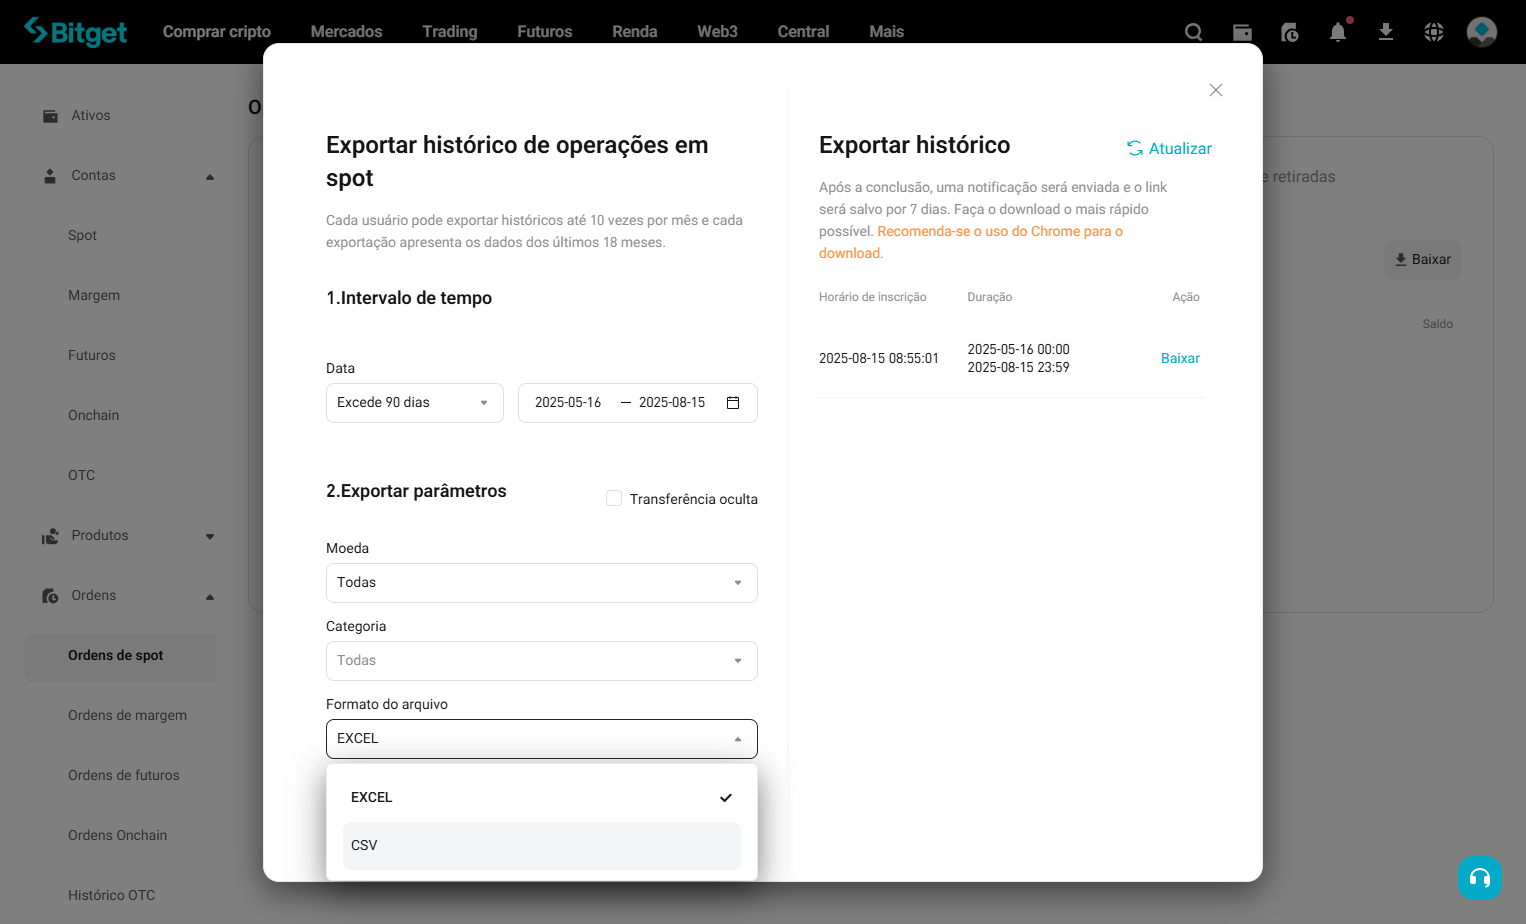Click the calendar icon in date range

(x=733, y=403)
